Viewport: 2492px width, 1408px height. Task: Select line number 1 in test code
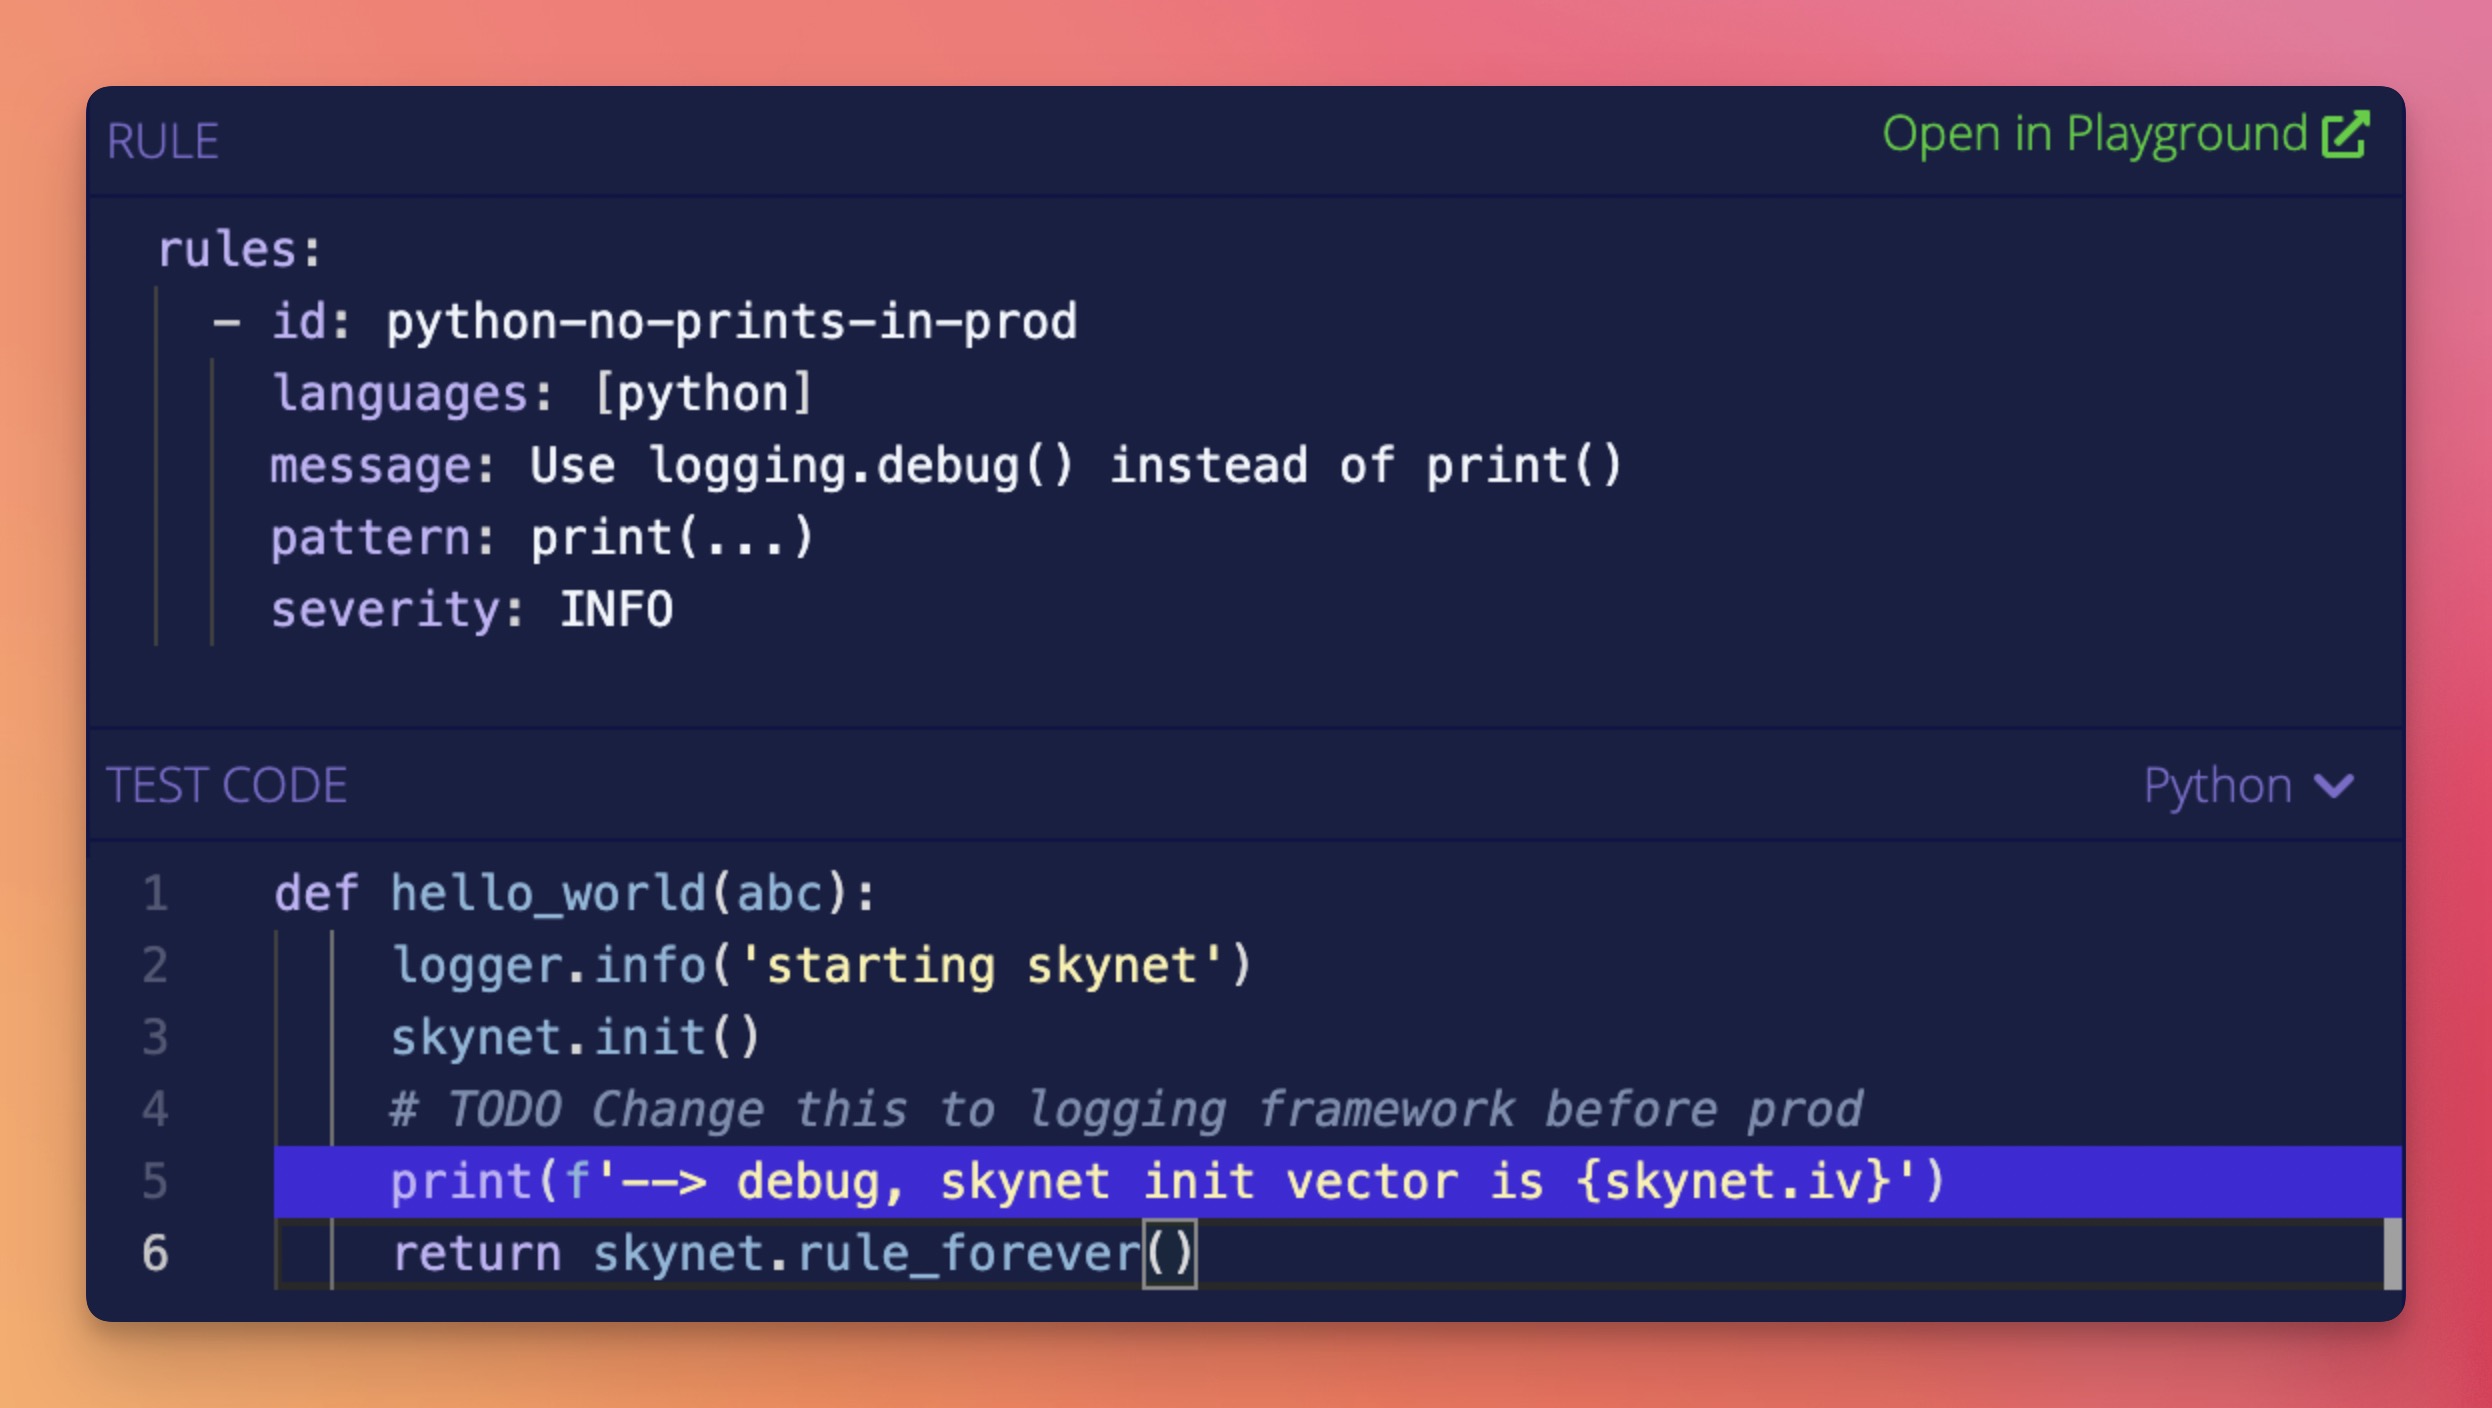pos(155,893)
